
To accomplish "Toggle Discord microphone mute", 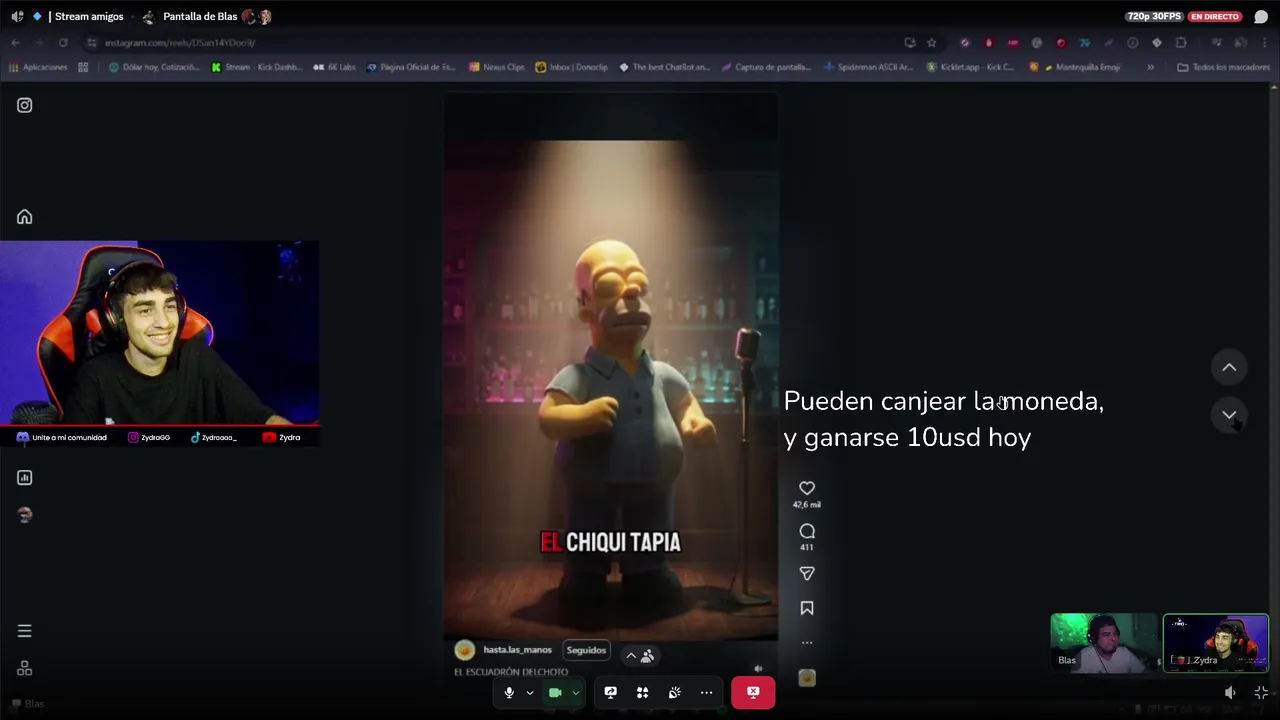I will 509,692.
